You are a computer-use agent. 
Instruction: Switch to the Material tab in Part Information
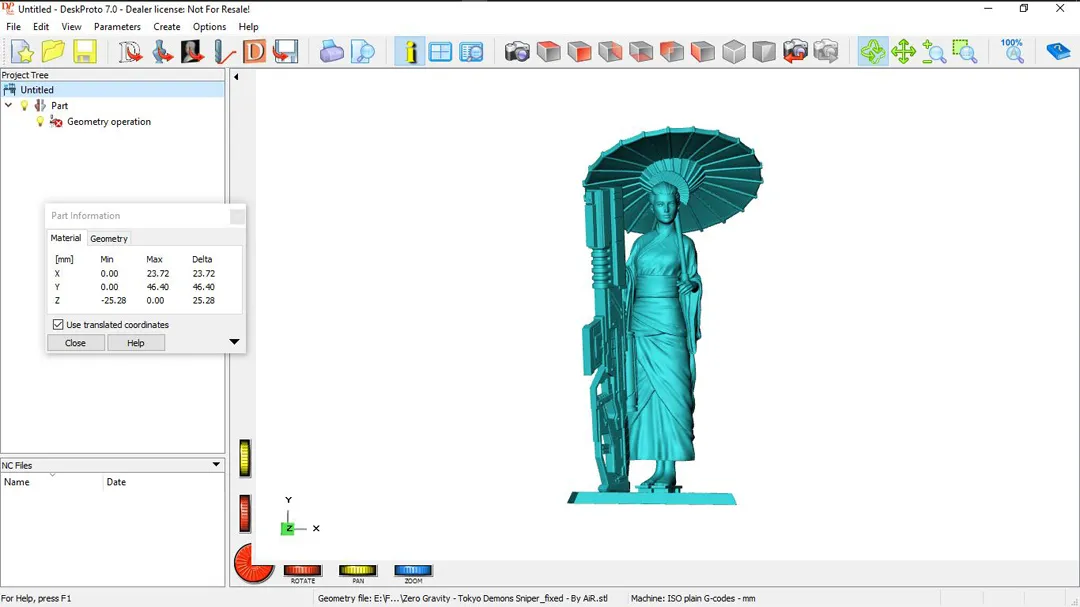[65, 238]
